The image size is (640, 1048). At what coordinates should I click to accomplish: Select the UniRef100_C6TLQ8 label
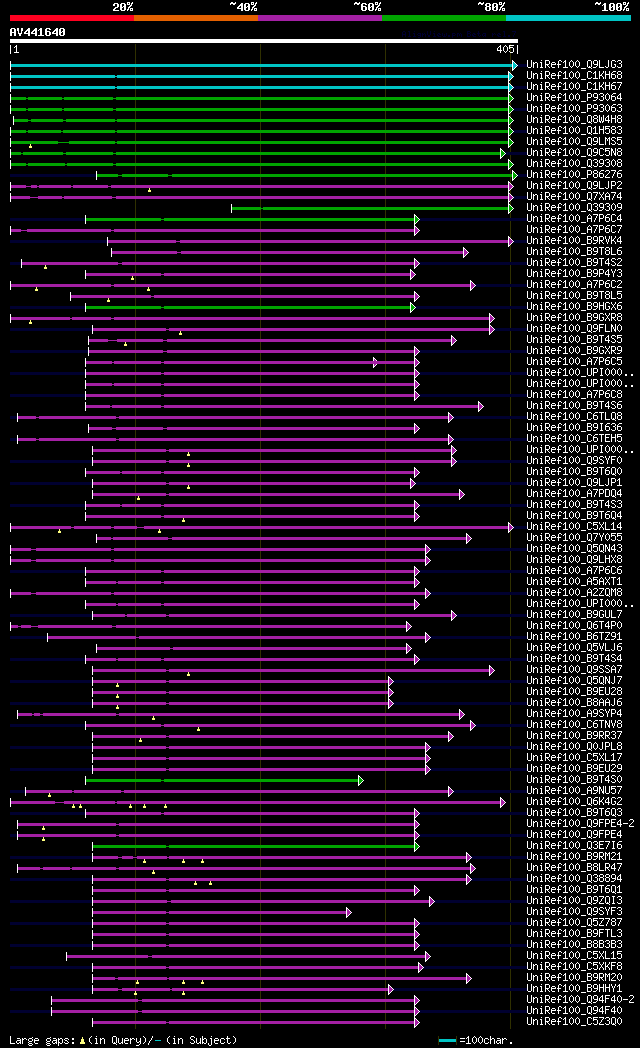pos(574,417)
